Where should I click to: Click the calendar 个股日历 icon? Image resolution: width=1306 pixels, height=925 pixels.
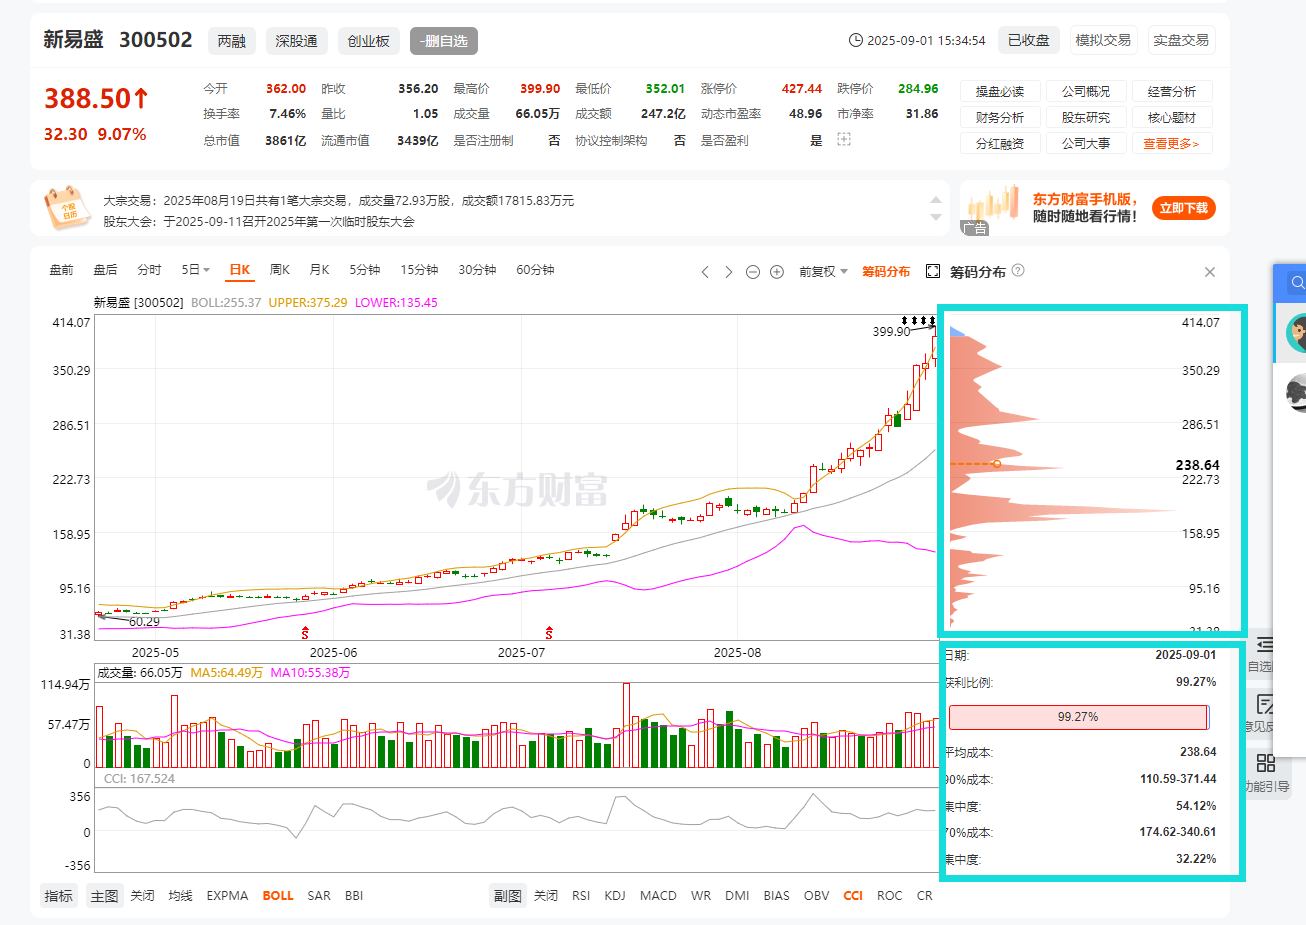[x=67, y=209]
